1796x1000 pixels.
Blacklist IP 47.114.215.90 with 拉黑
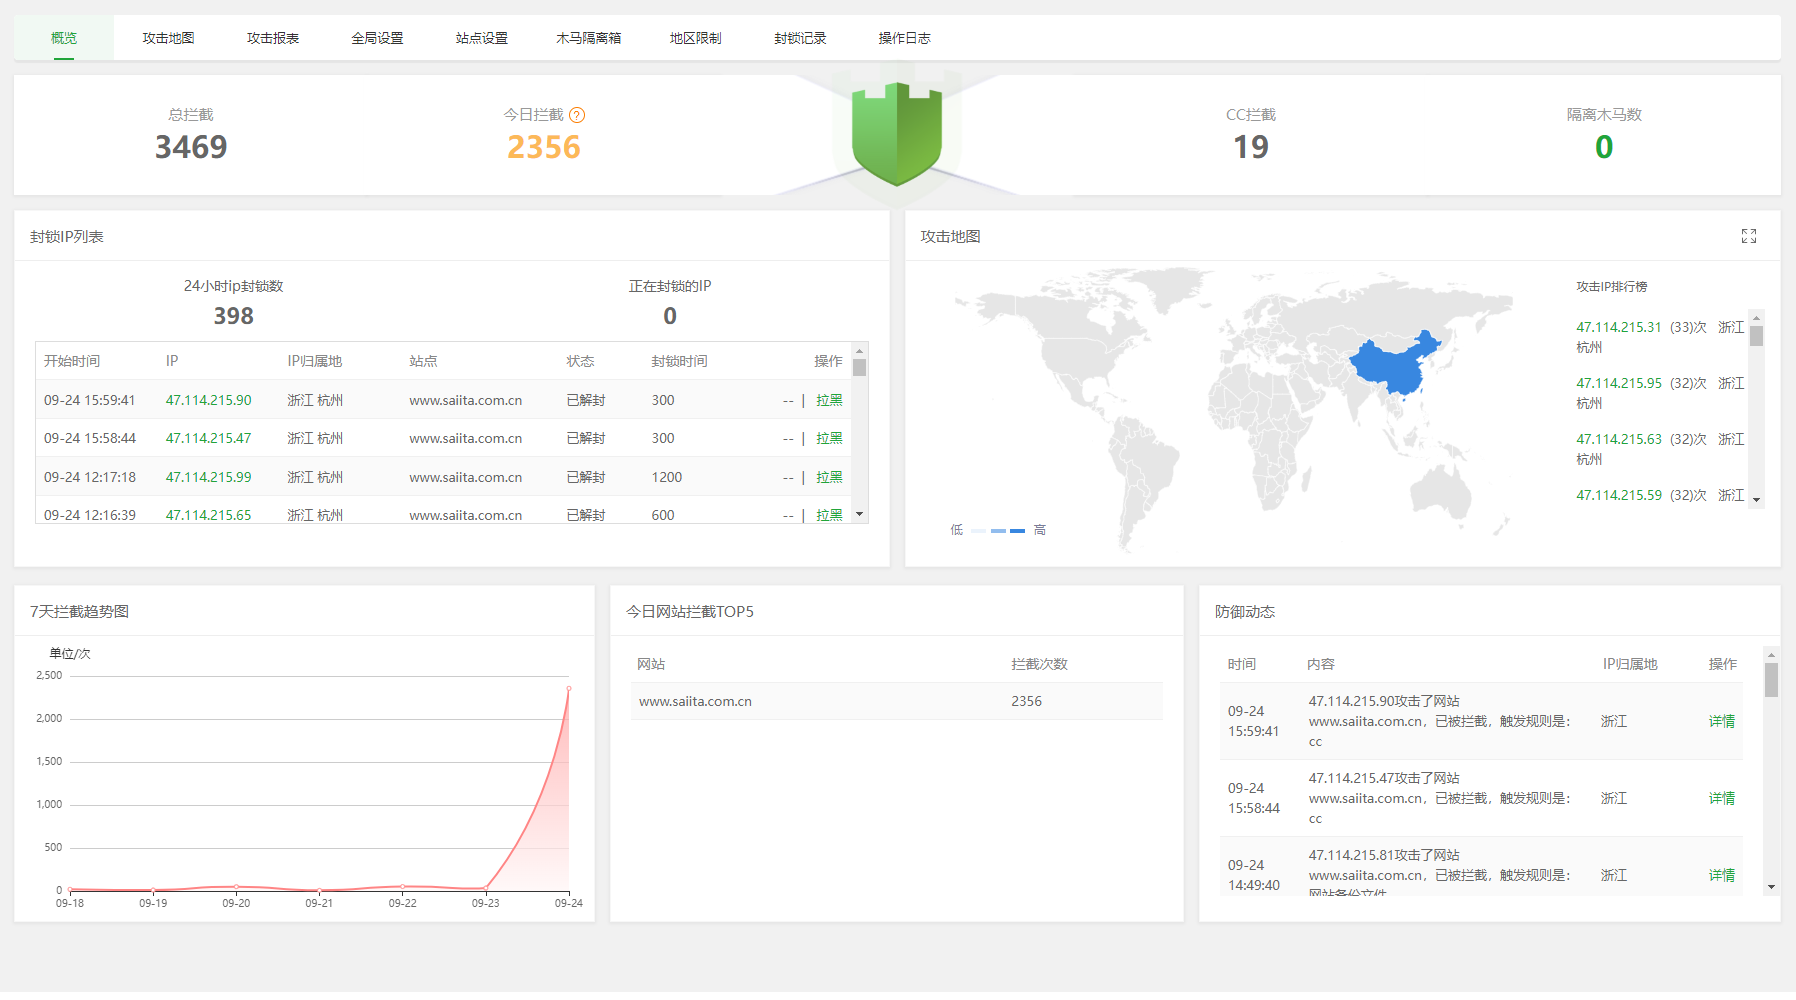coord(829,400)
